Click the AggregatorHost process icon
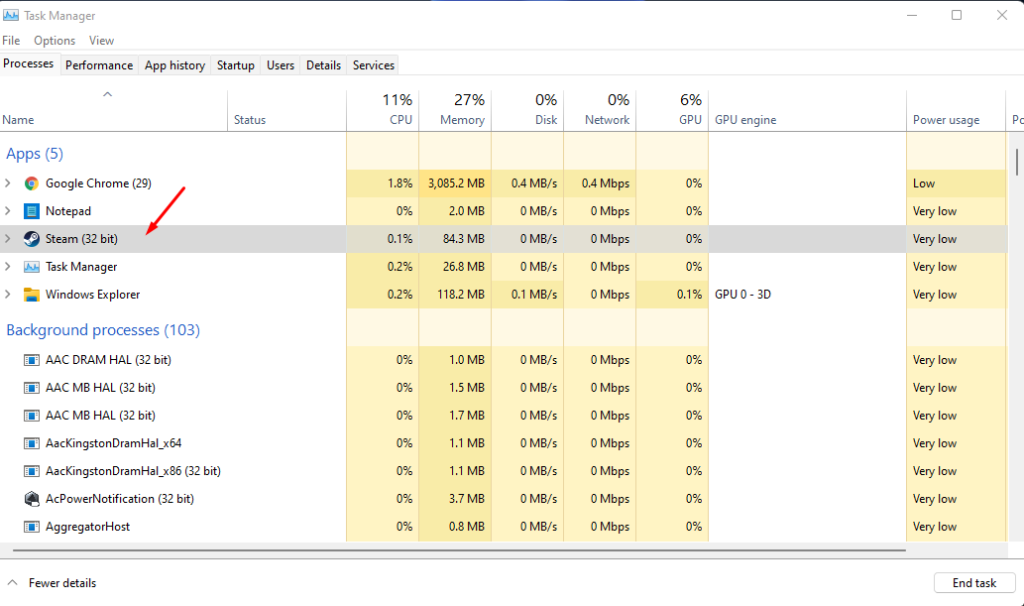 point(31,526)
